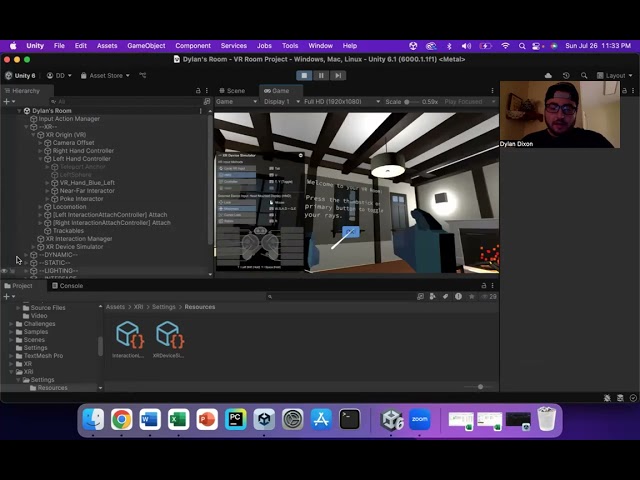The image size is (640, 480).
Task: Toggle the Hierarchy panel lock icon
Action: 198,91
